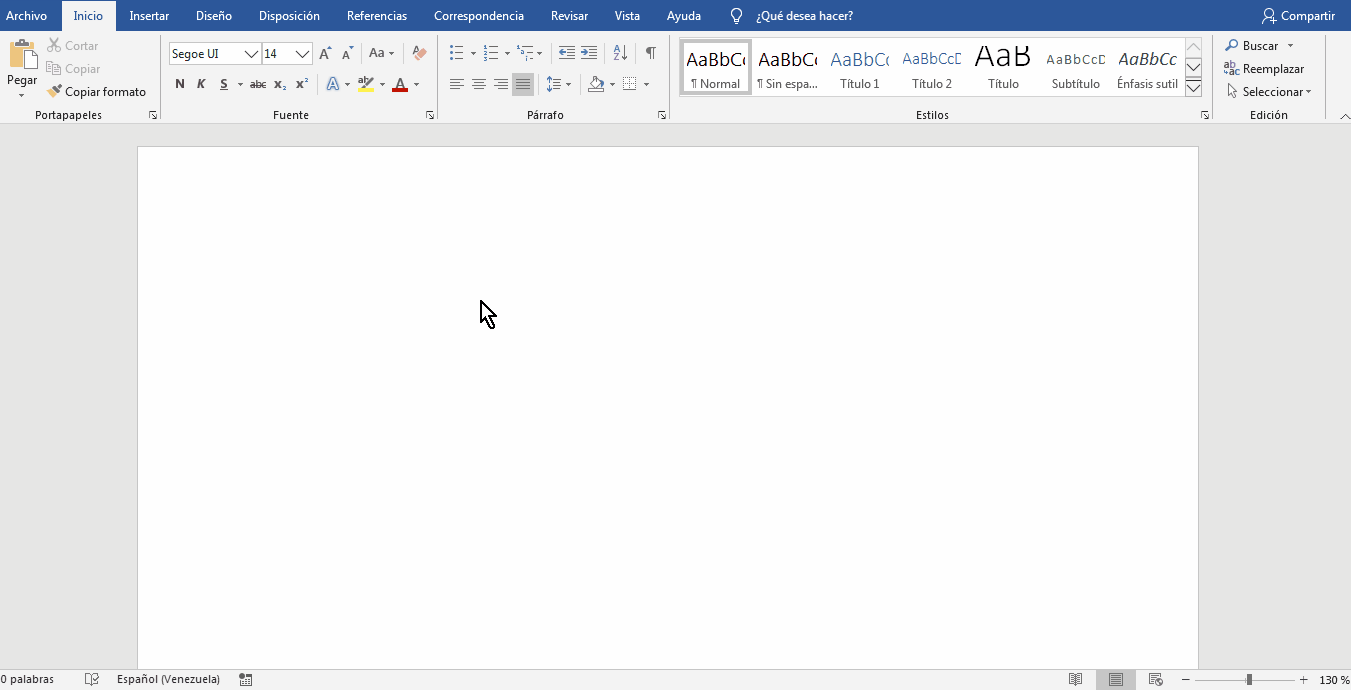
Task: Switch to Diseño tab
Action: tap(214, 16)
